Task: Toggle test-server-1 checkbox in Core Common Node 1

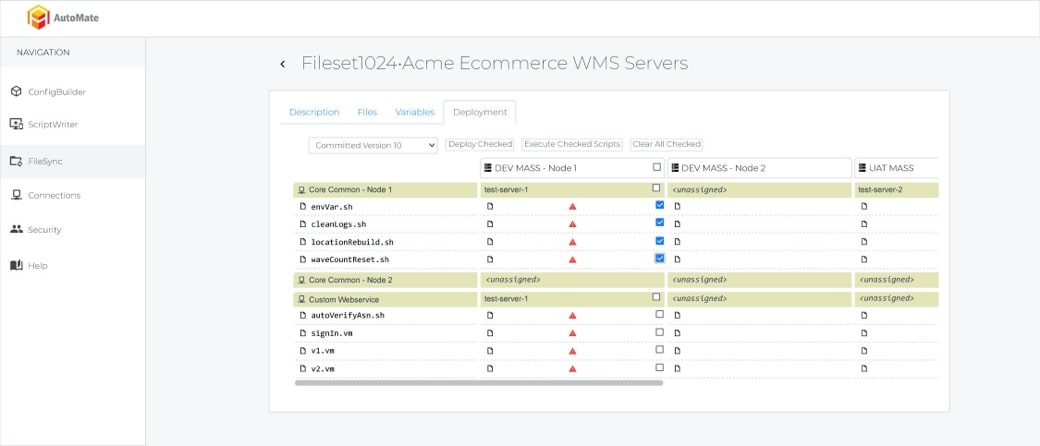Action: pos(657,188)
